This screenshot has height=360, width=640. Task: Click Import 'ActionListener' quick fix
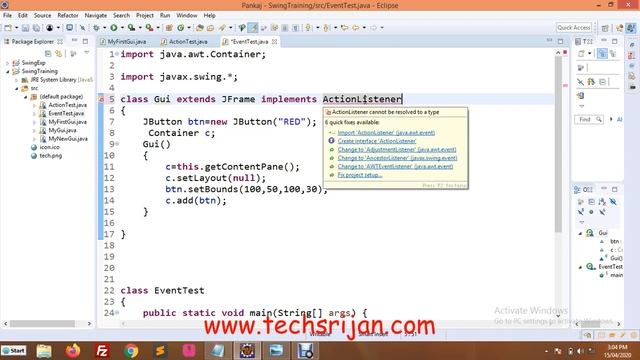pyautogui.click(x=386, y=133)
